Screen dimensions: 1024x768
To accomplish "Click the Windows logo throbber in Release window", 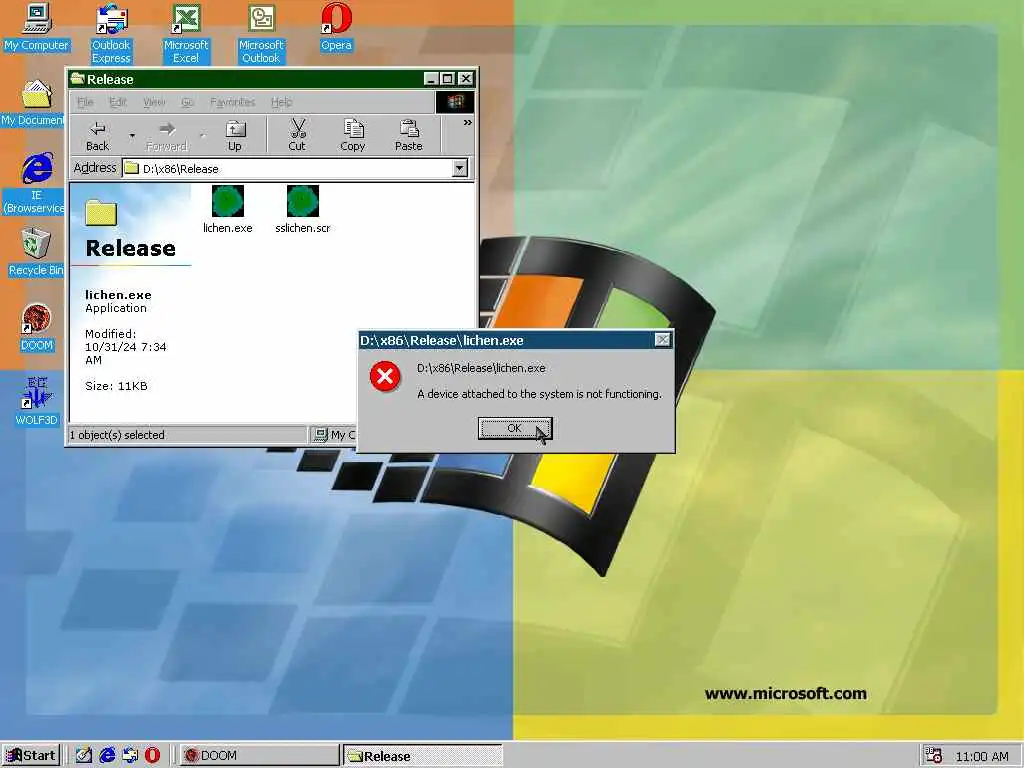I will point(455,102).
